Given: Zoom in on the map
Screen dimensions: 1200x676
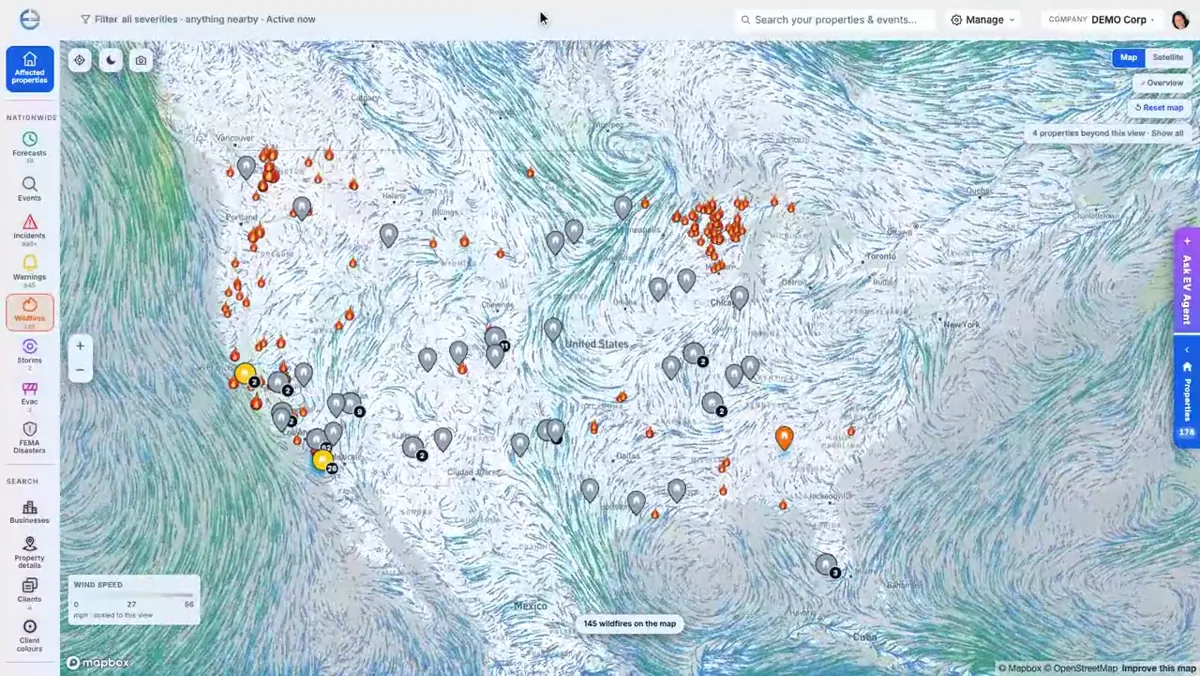Looking at the screenshot, I should [80, 345].
